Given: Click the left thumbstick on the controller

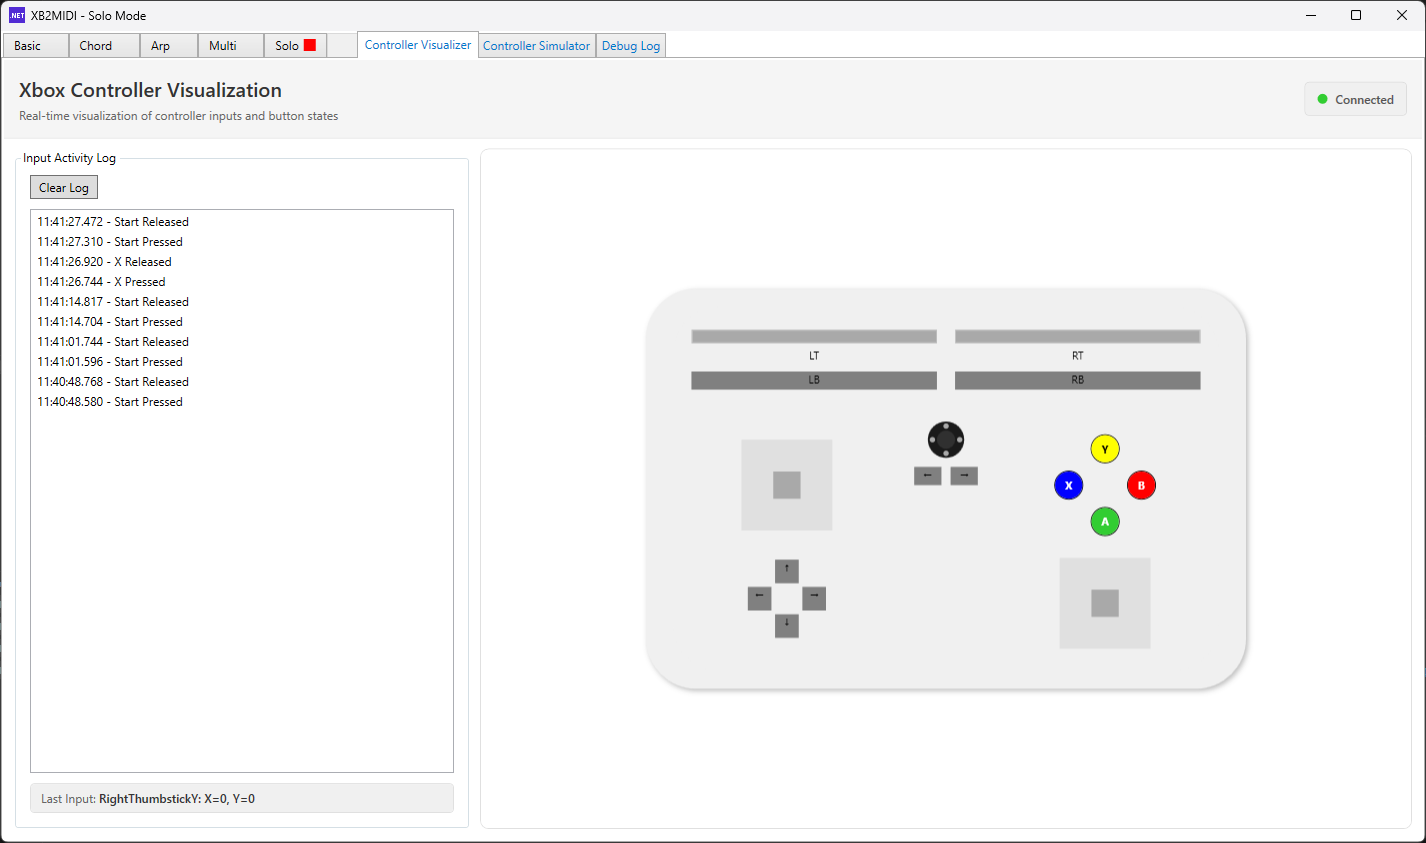Looking at the screenshot, I should (x=786, y=483).
